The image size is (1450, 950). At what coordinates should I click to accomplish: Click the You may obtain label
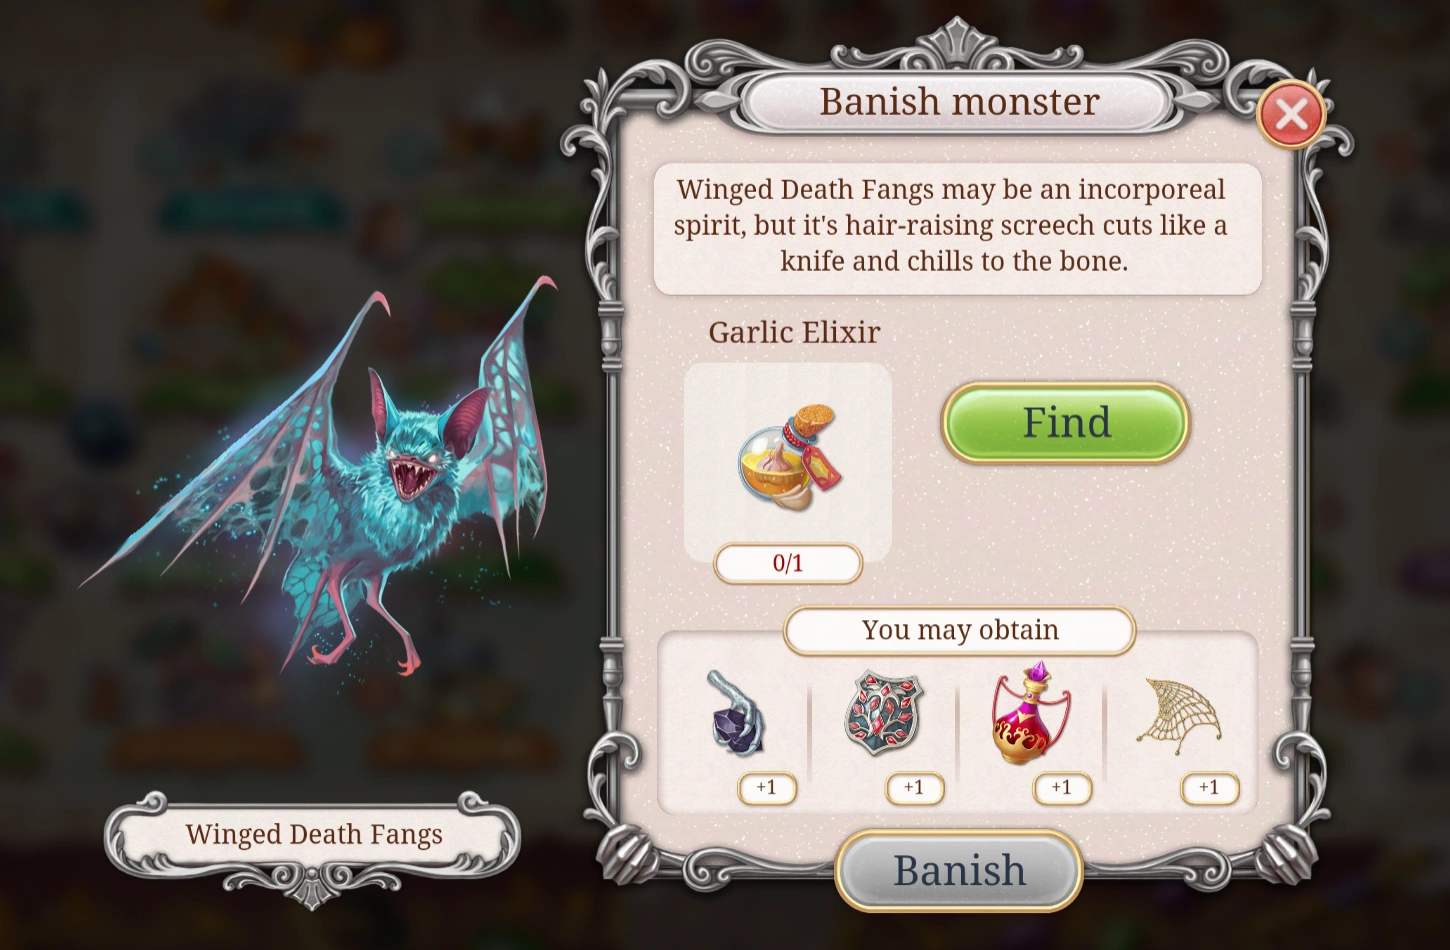[960, 630]
